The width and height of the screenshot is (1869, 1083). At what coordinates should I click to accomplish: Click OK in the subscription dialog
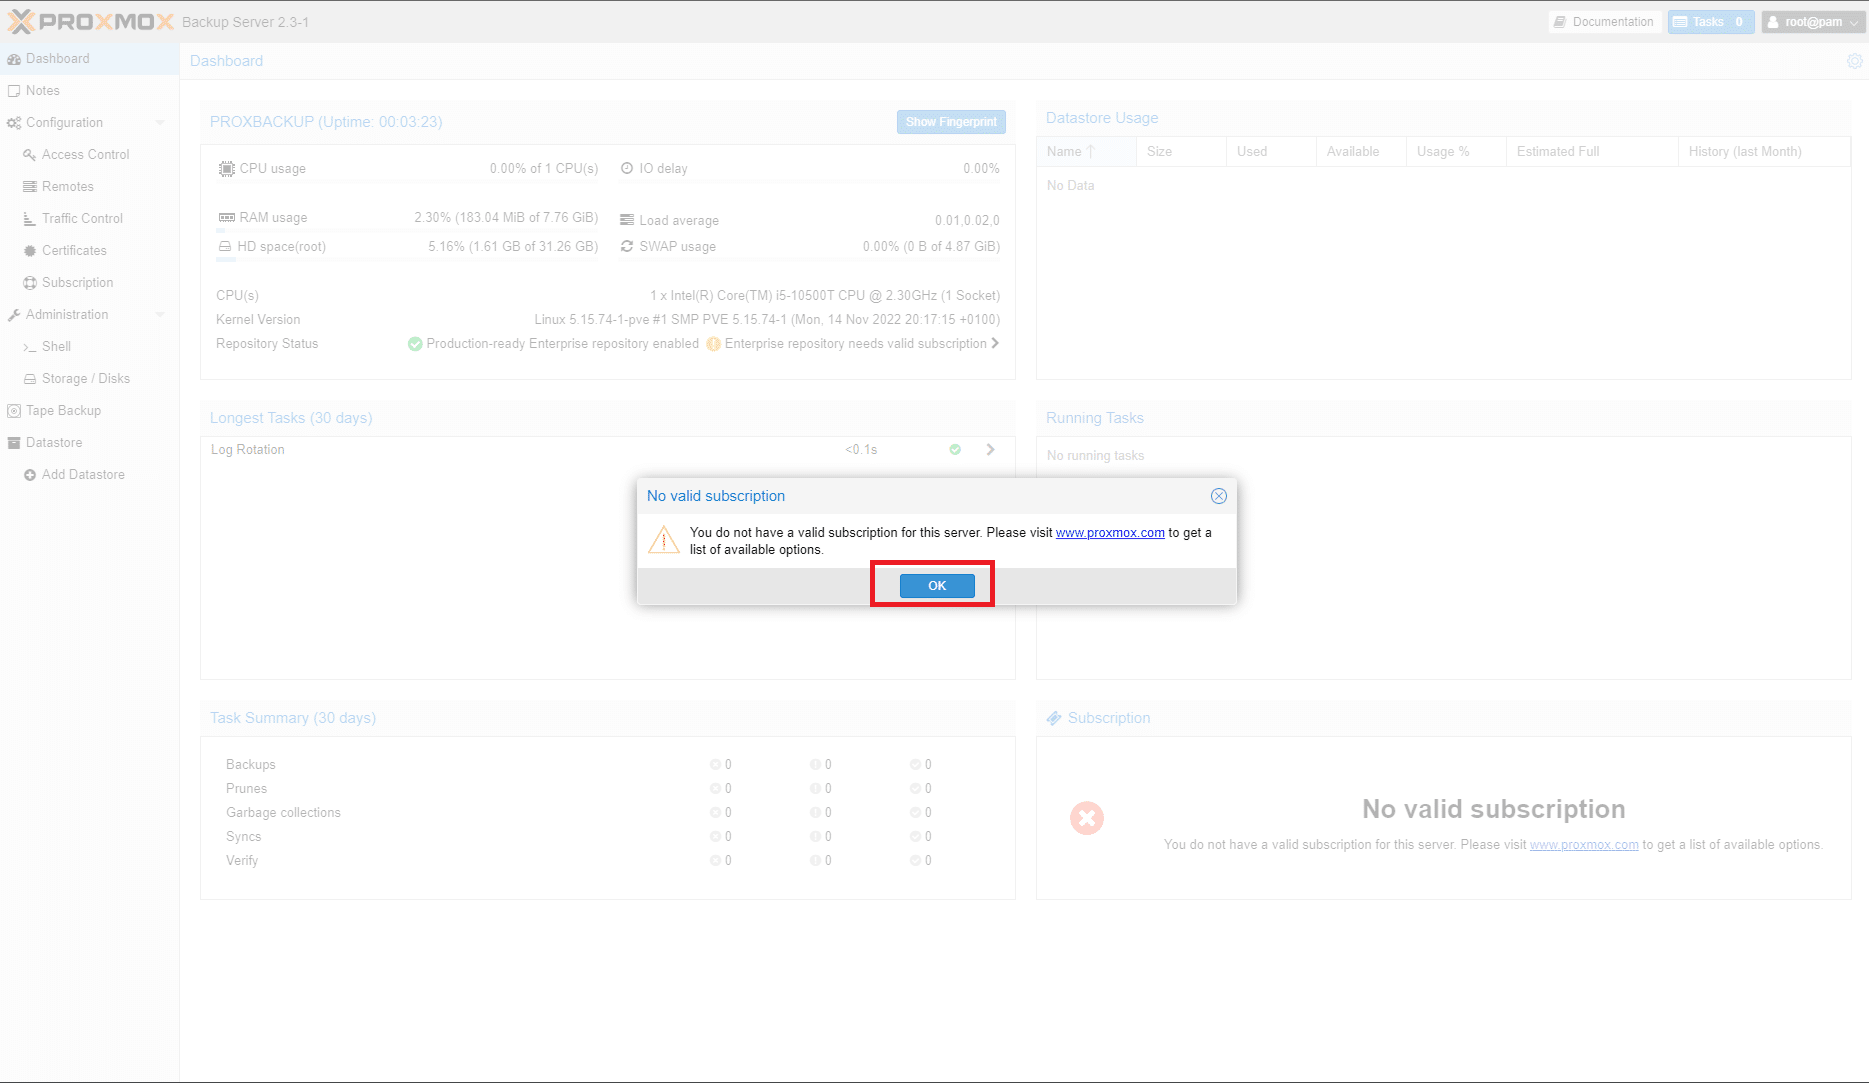(x=937, y=586)
